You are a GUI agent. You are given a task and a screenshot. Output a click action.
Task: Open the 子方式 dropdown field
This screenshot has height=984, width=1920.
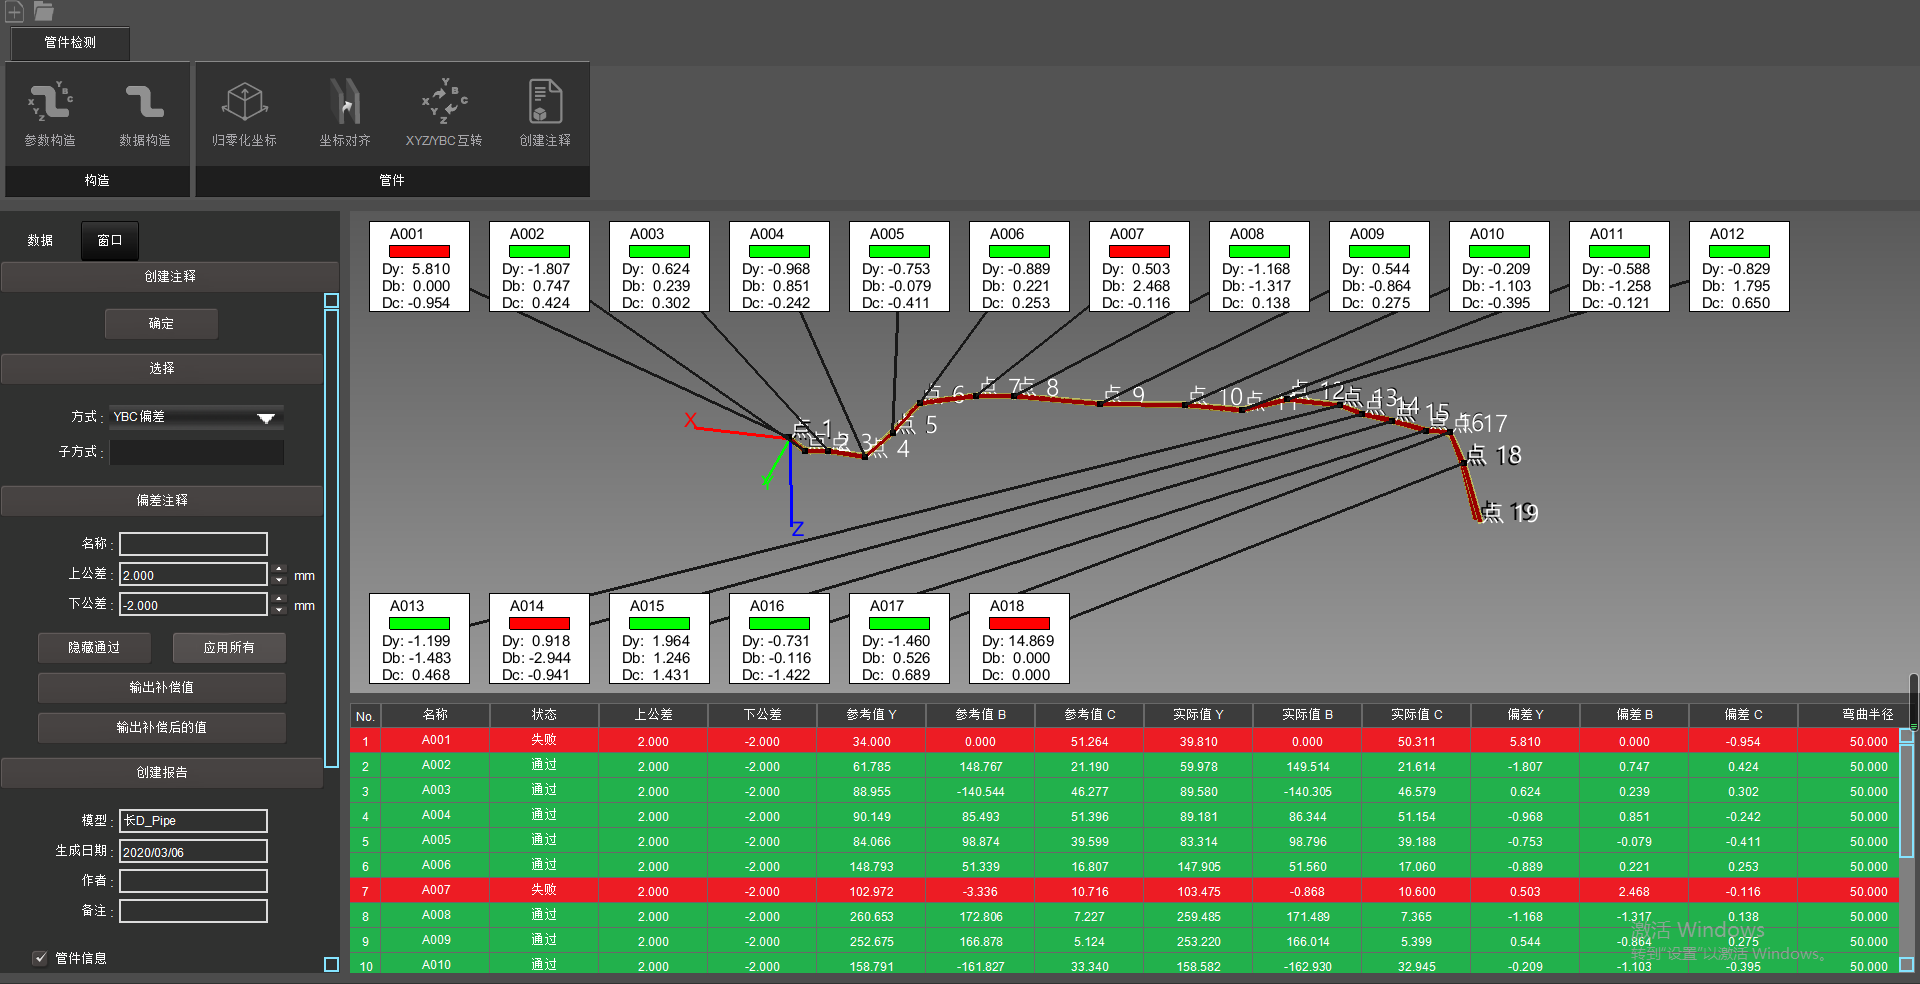point(196,452)
